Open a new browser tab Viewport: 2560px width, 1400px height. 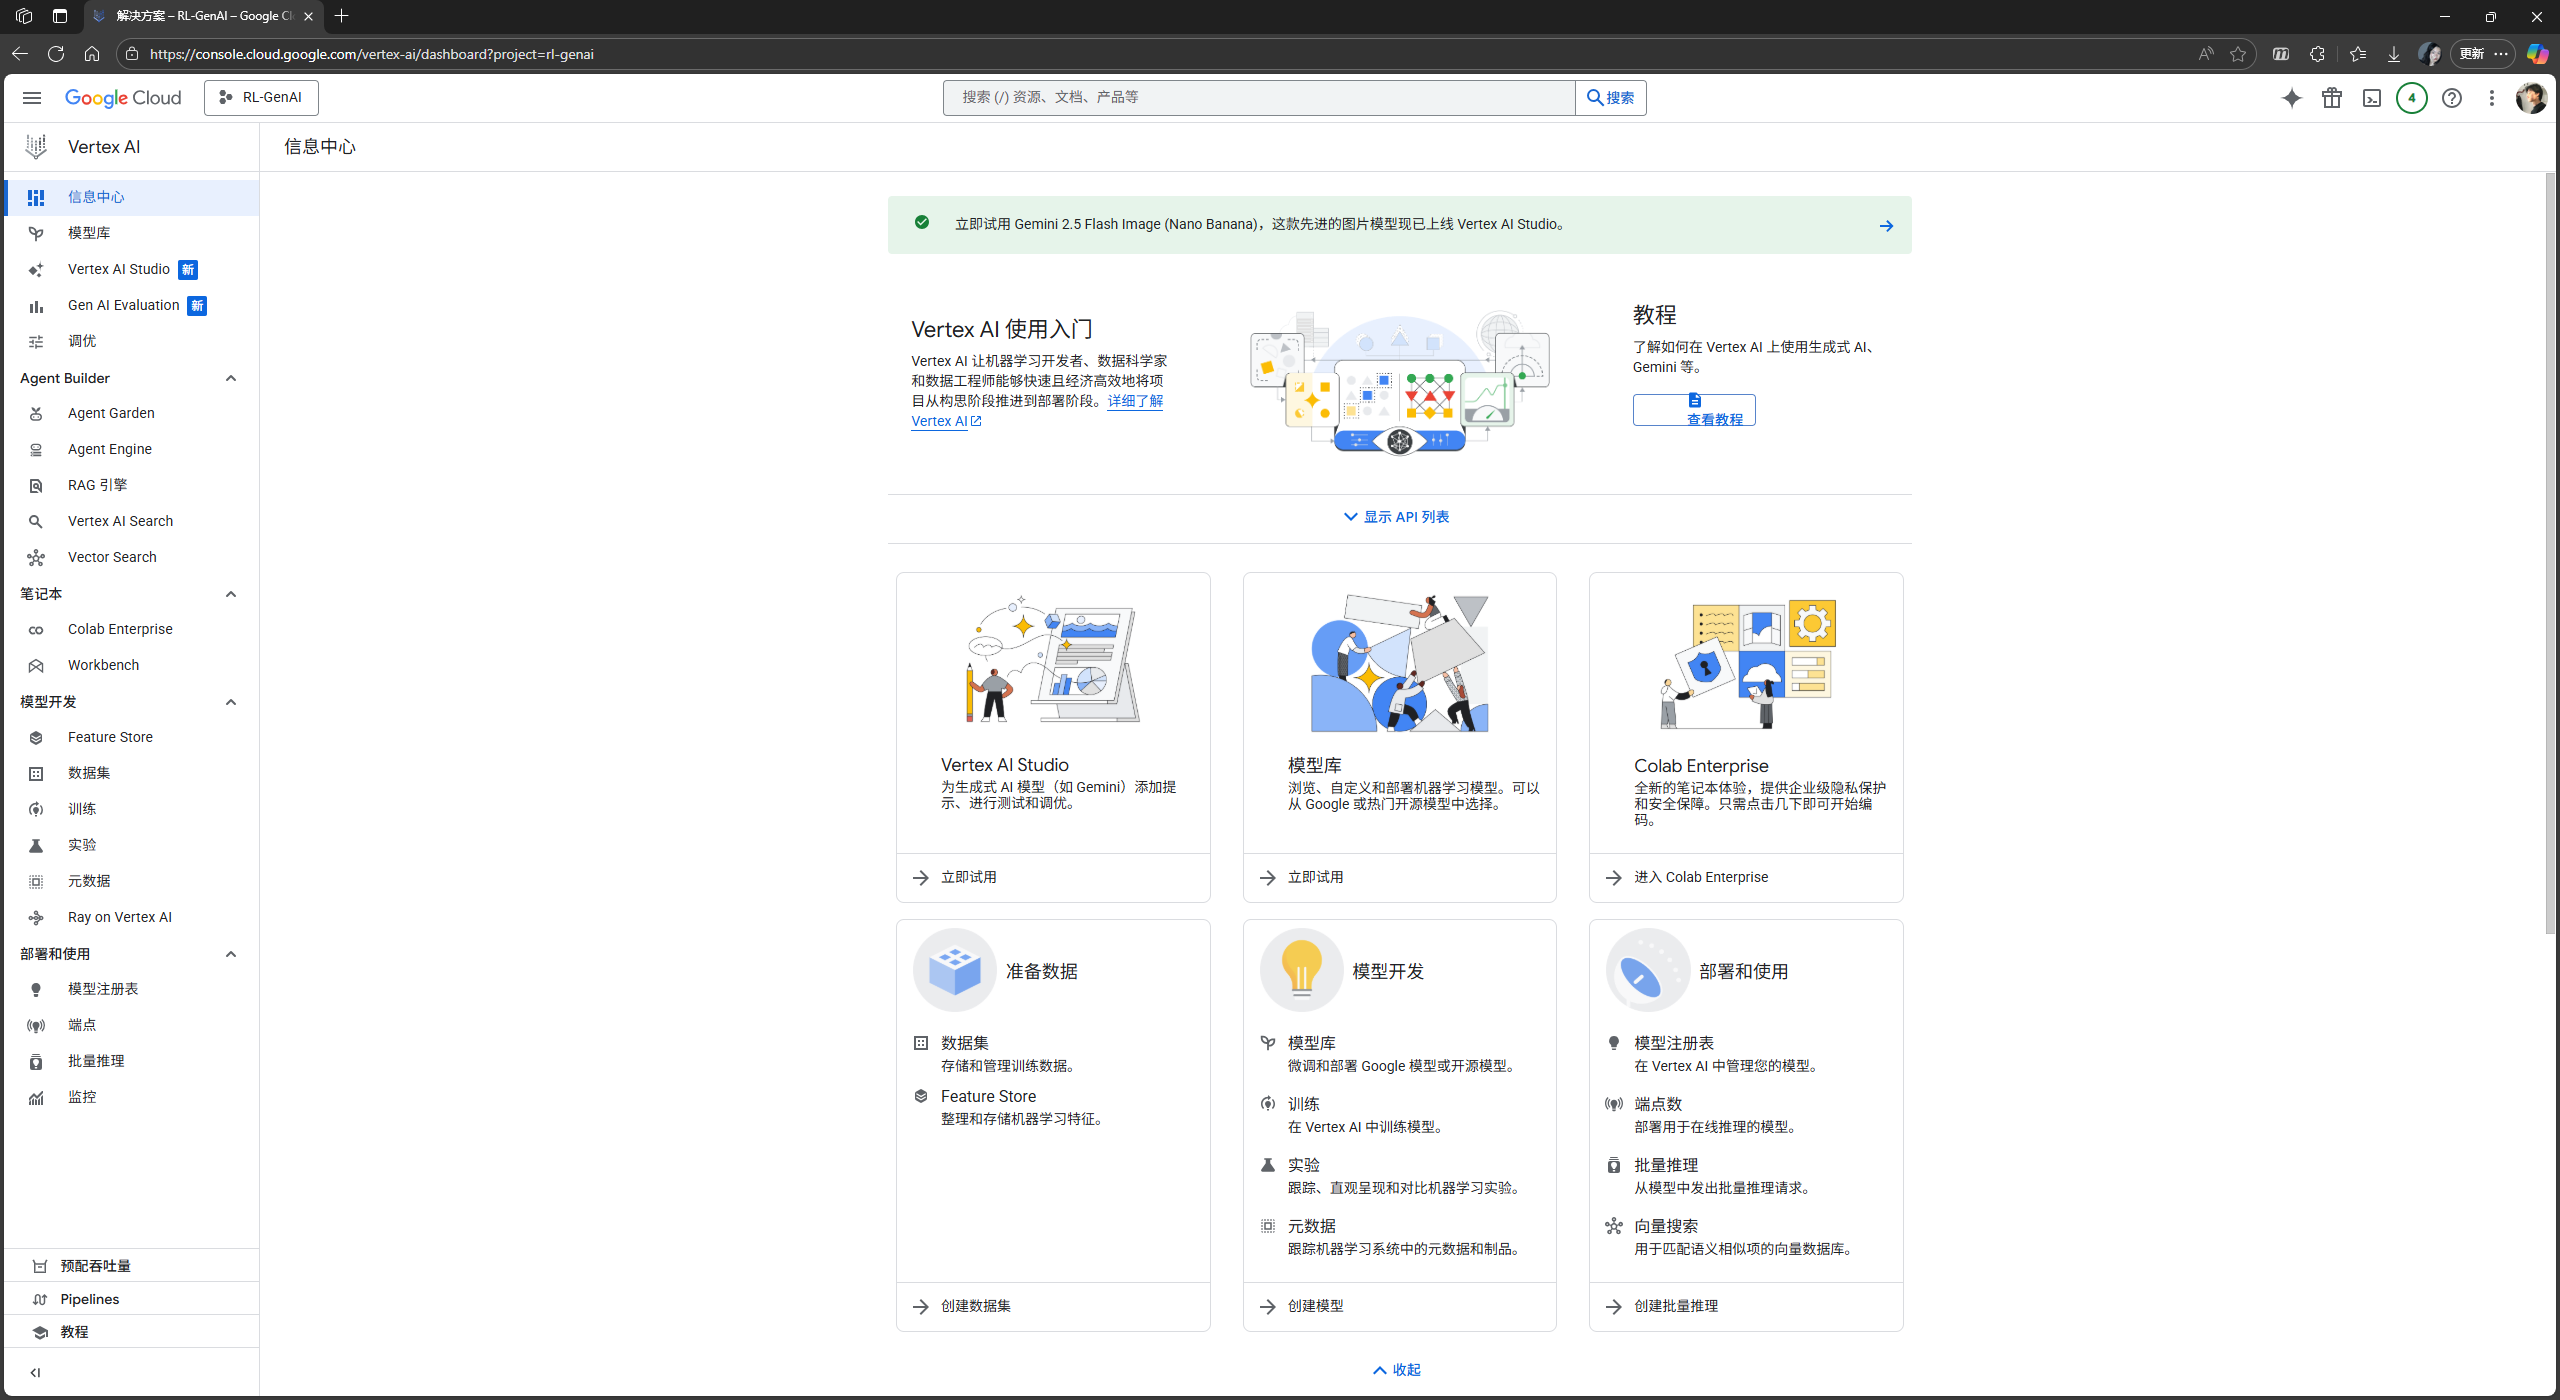point(341,16)
